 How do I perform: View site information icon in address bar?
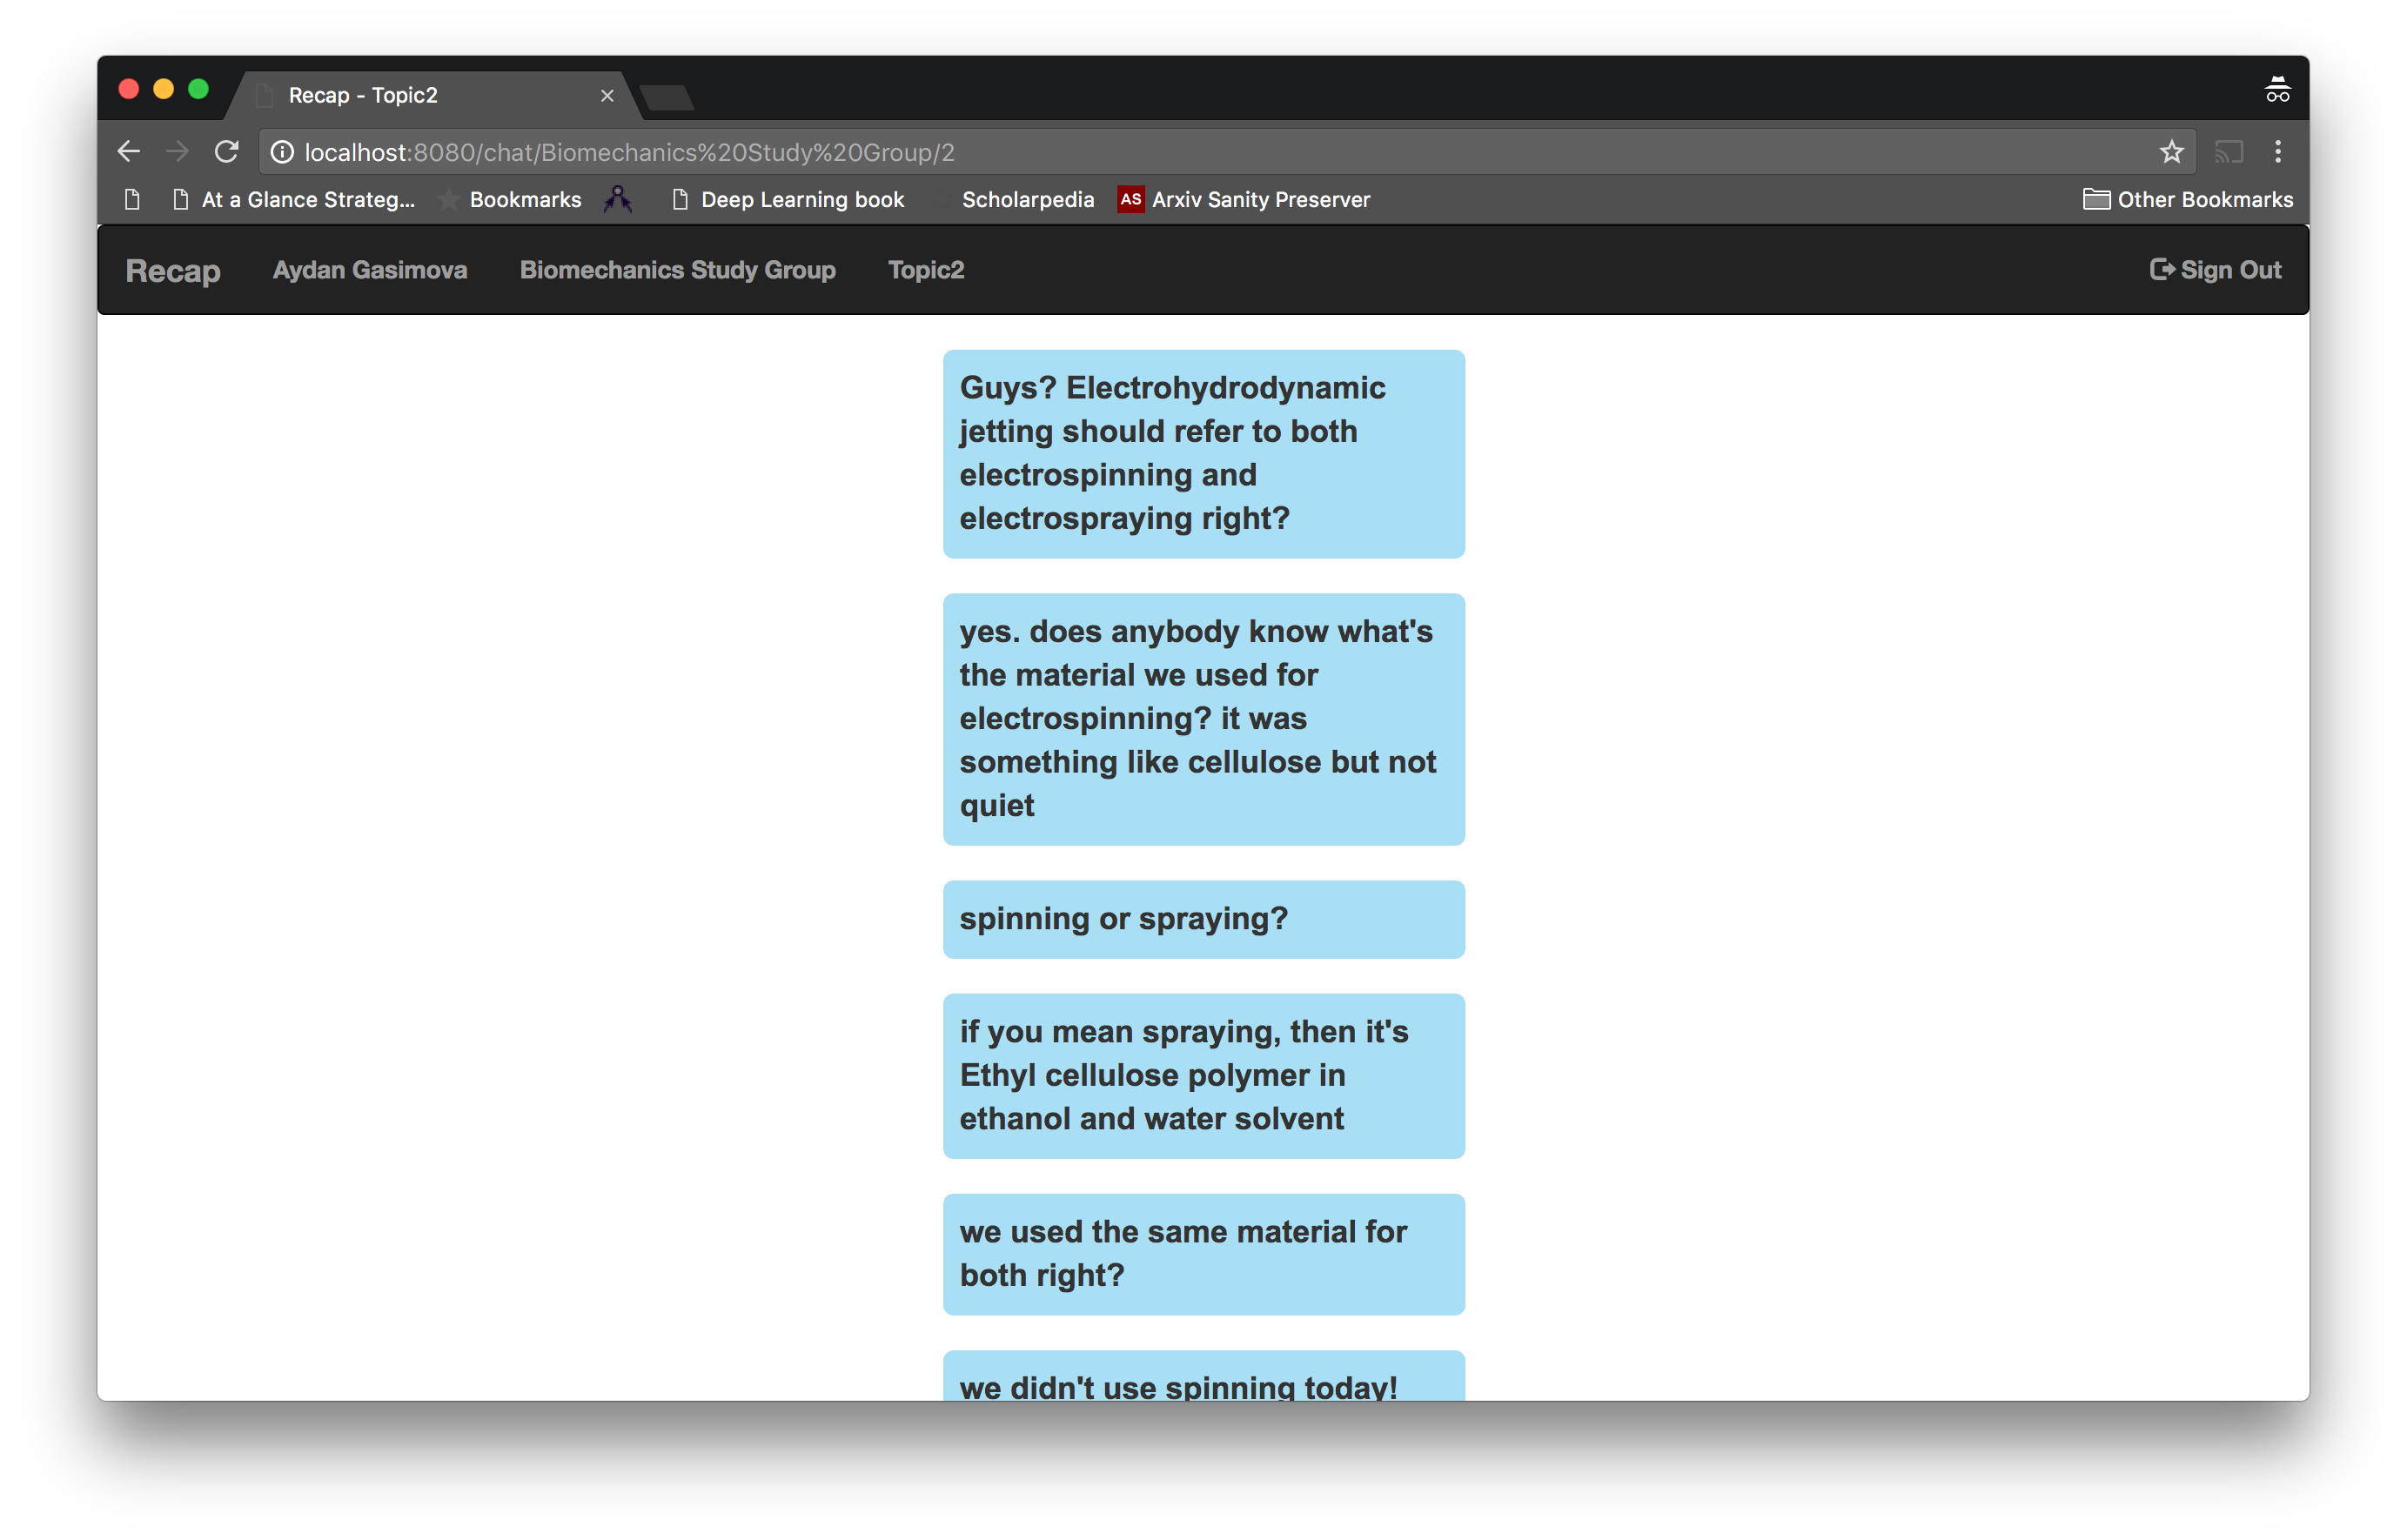[283, 151]
